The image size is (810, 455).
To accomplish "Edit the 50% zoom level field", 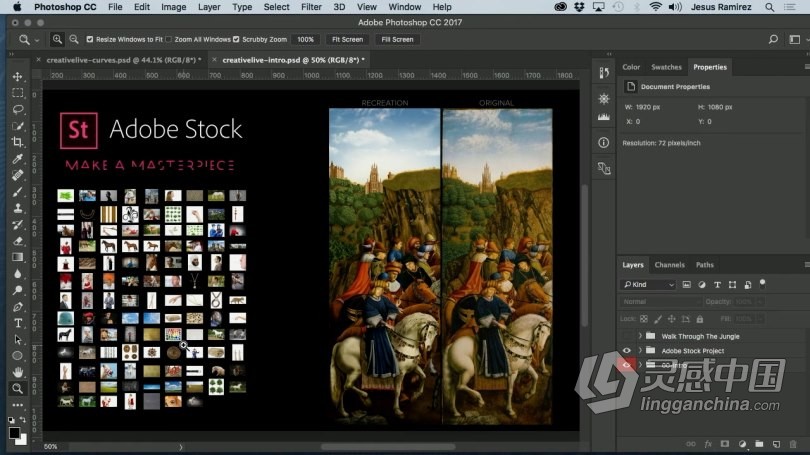I will (x=51, y=447).
